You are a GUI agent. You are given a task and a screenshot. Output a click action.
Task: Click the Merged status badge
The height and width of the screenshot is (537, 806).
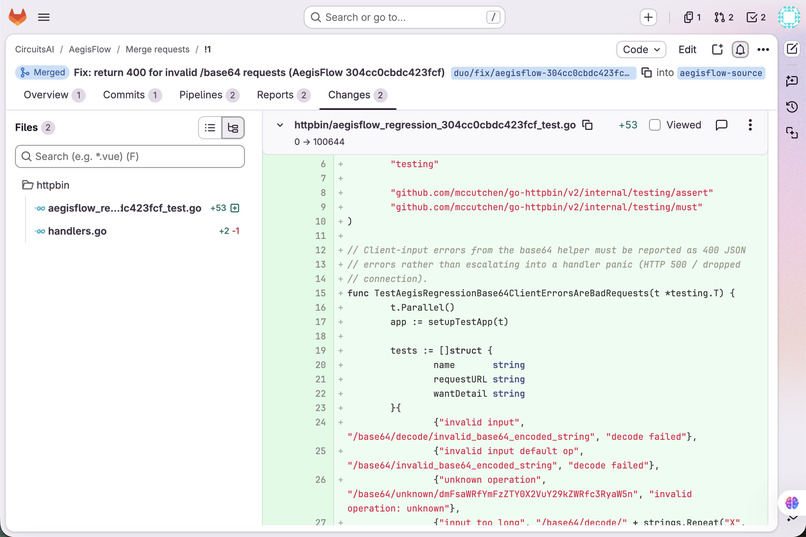(42, 72)
